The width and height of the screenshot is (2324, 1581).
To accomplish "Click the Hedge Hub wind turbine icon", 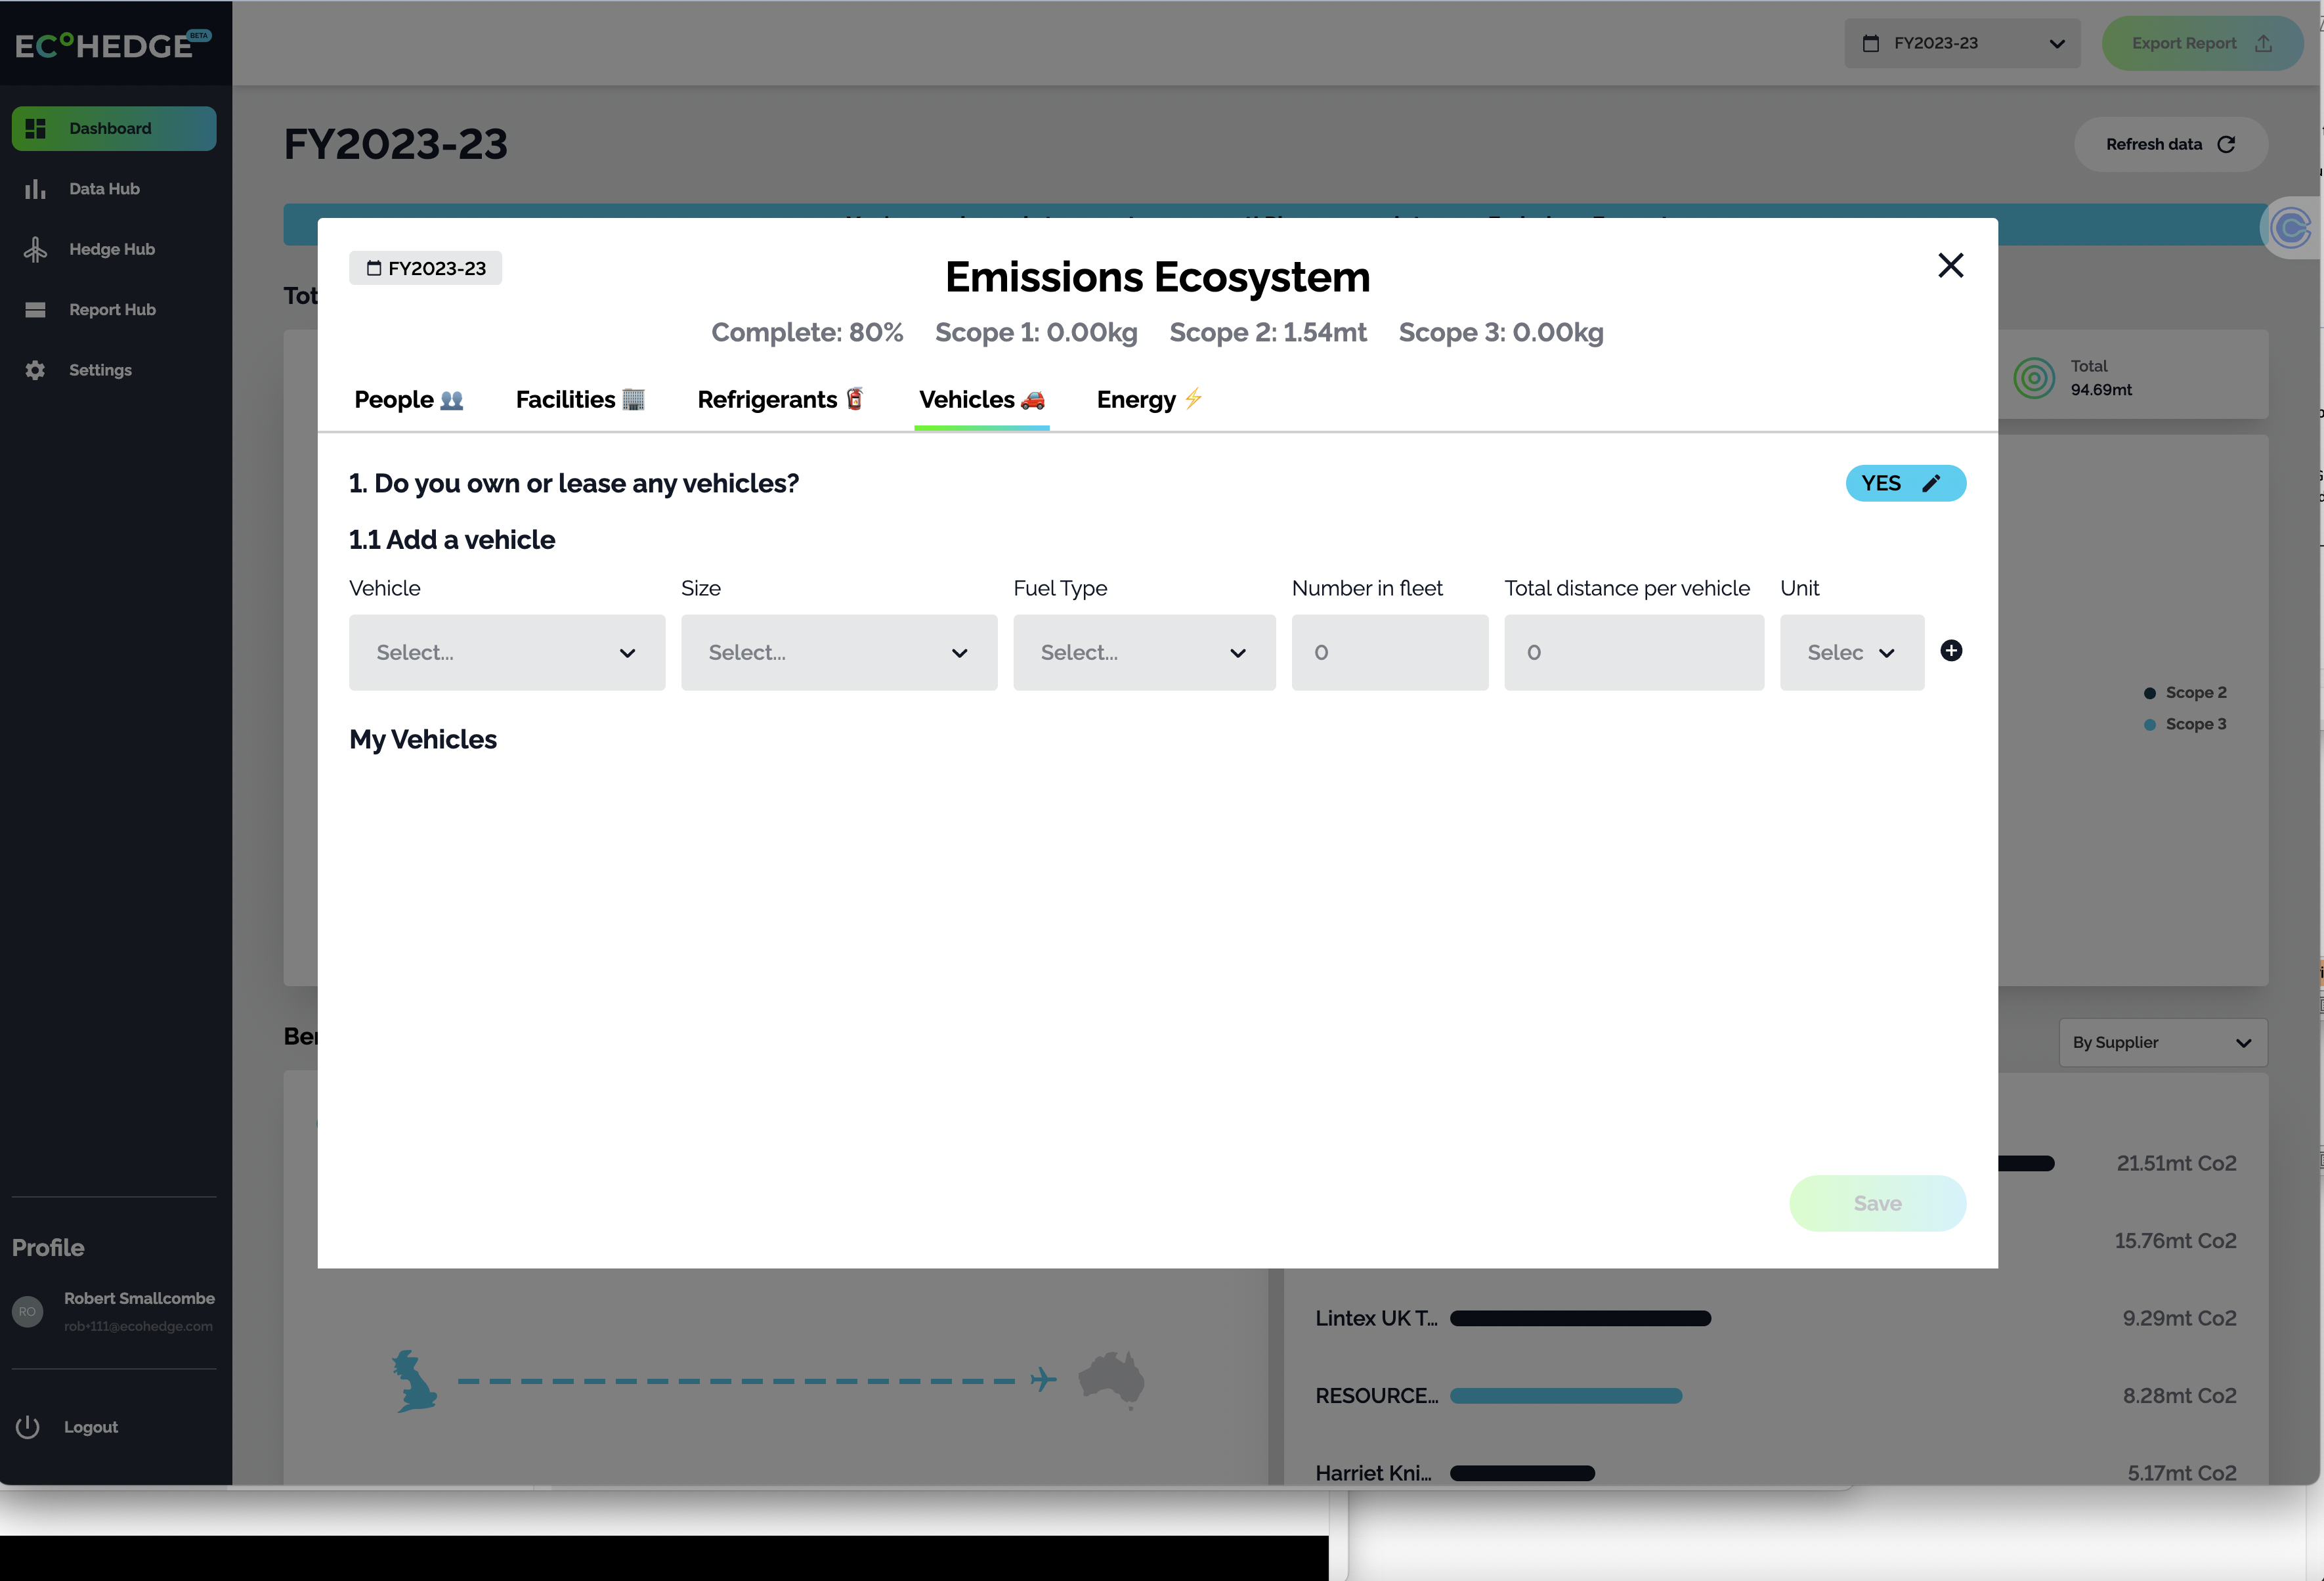I will (x=36, y=249).
